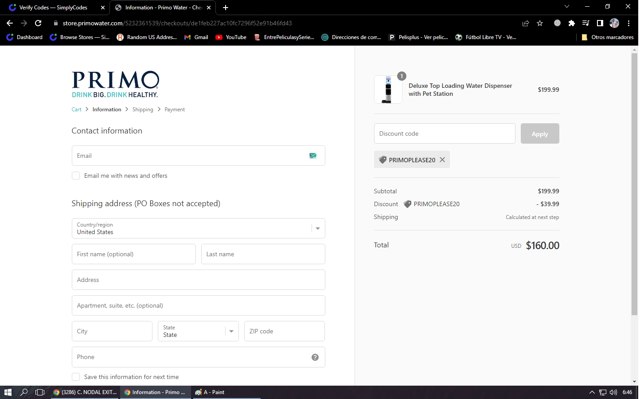640x399 pixels.
Task: Open the share page icon in address bar
Action: point(525,23)
